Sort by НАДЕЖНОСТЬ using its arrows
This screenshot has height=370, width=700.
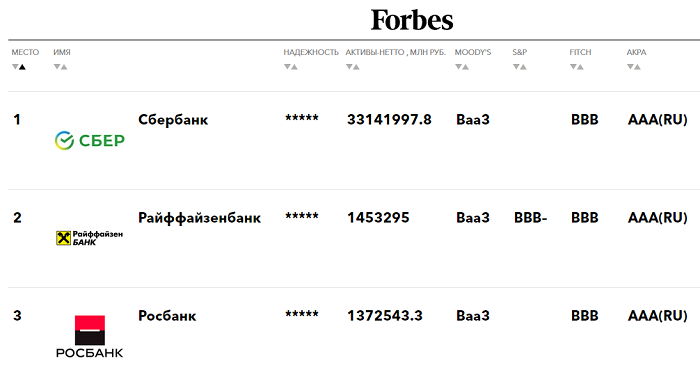[x=291, y=67]
